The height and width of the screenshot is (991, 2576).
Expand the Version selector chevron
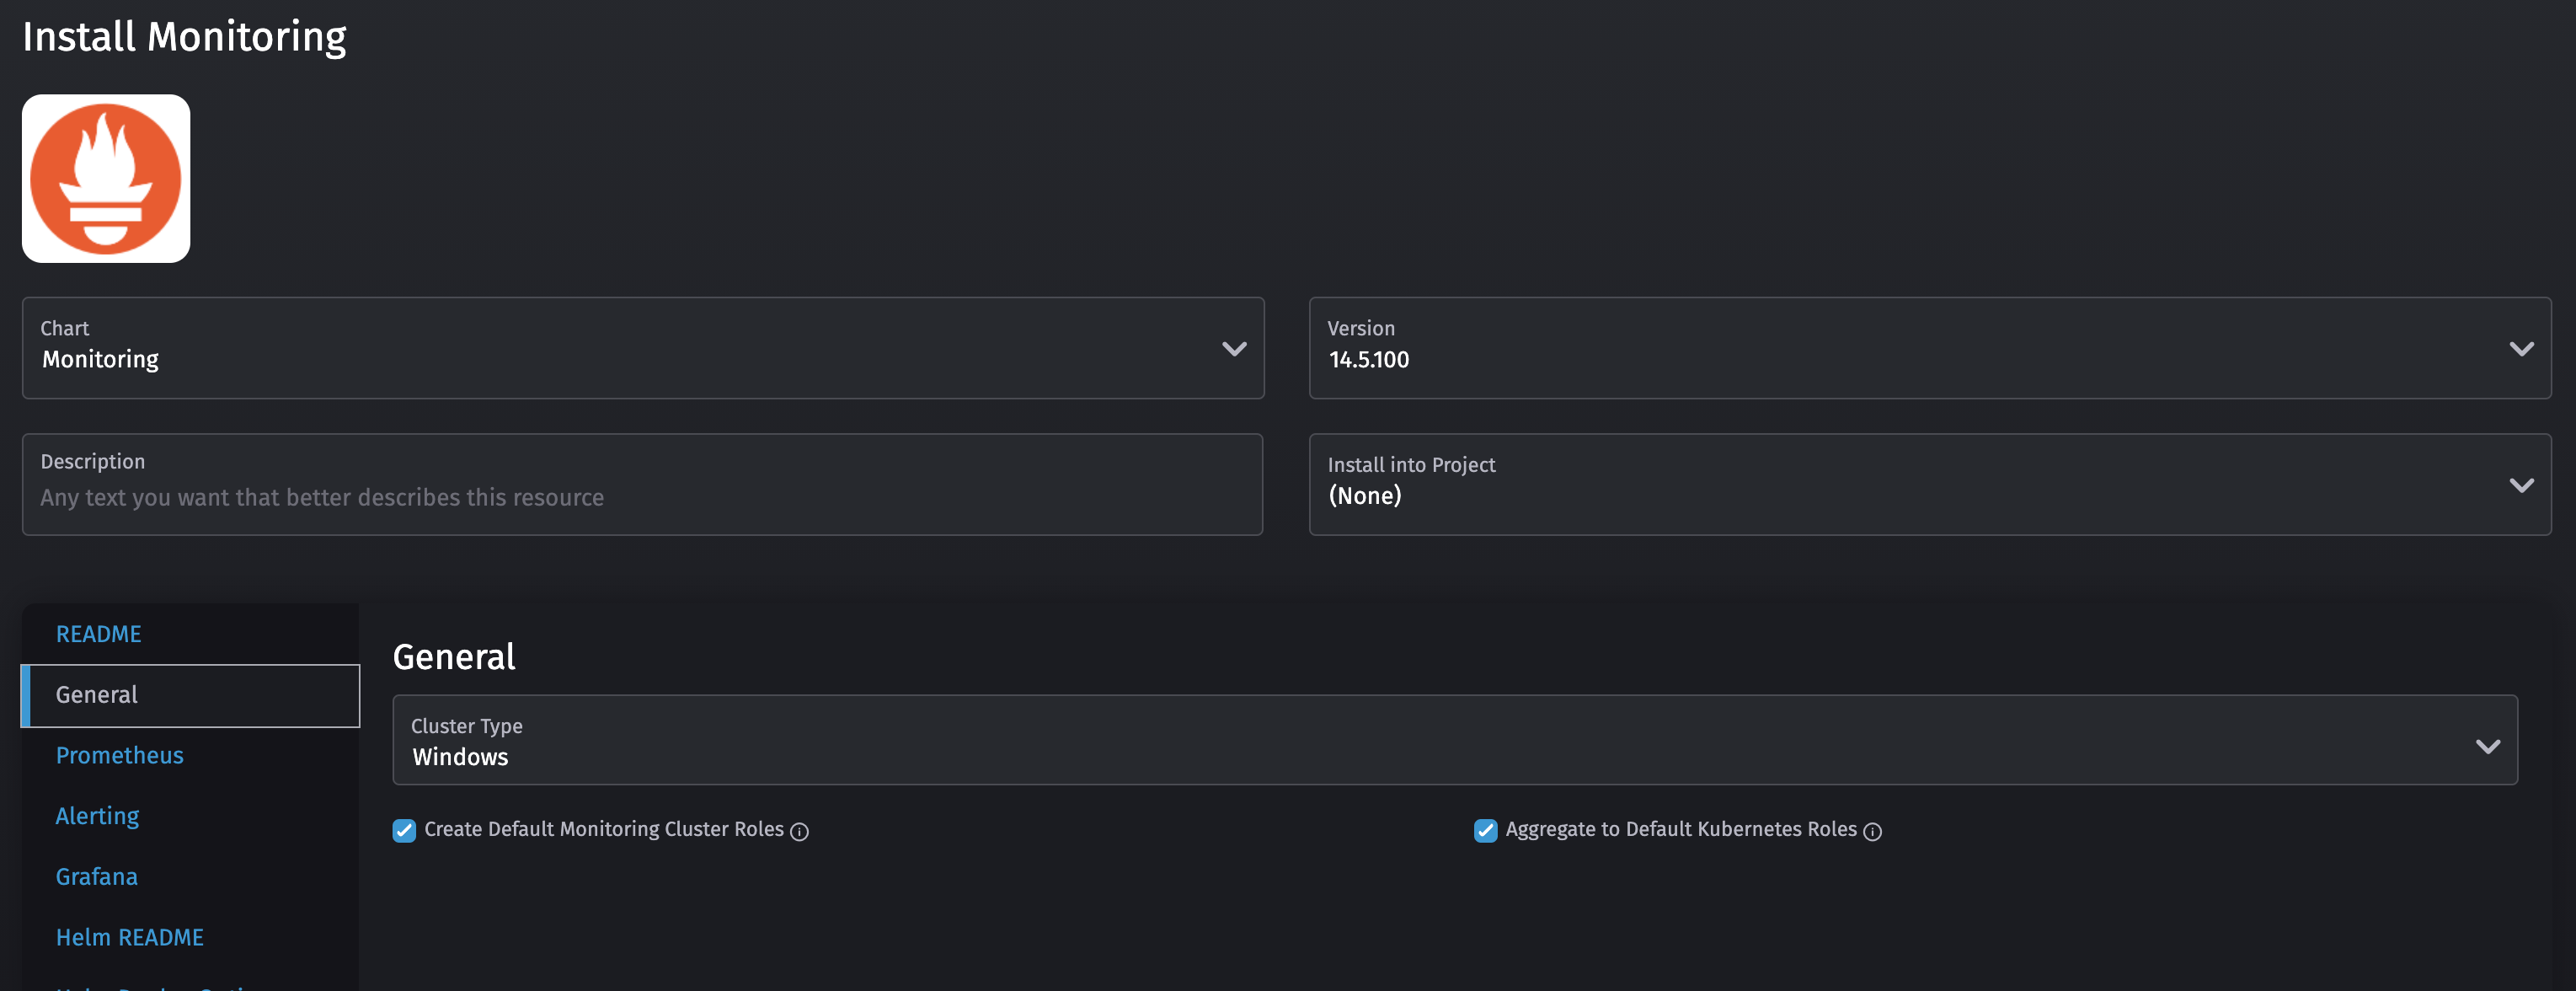pyautogui.click(x=2522, y=349)
